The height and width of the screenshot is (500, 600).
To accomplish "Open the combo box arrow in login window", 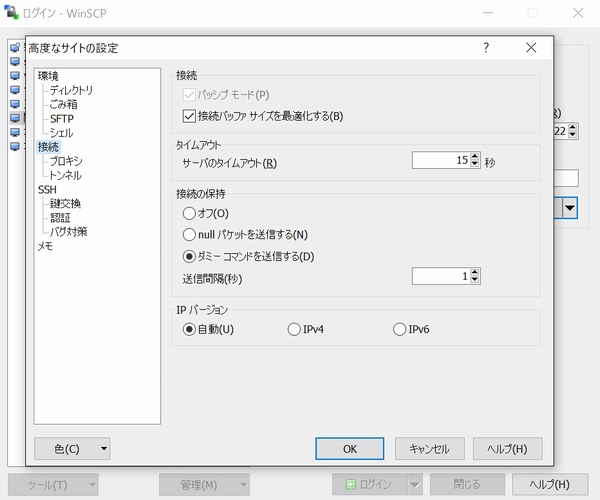I will click(x=570, y=208).
